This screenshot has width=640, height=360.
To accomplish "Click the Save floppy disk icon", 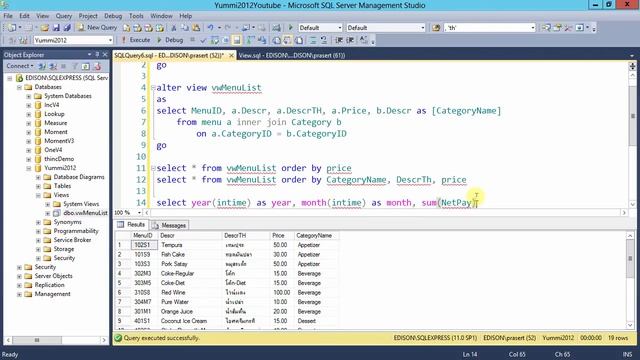I will click(x=56, y=28).
